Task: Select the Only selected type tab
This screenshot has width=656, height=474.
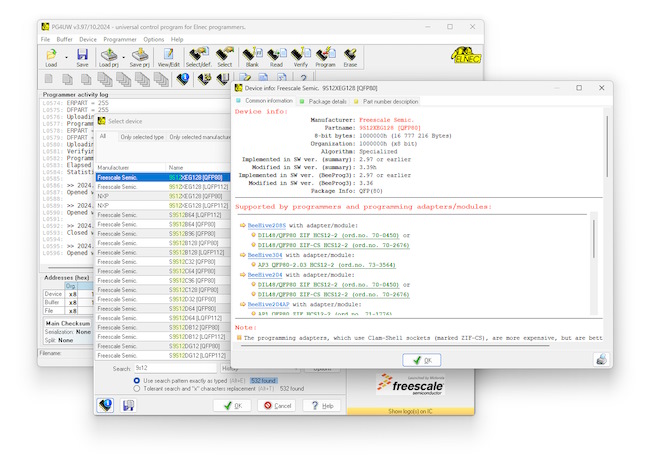Action: point(142,137)
